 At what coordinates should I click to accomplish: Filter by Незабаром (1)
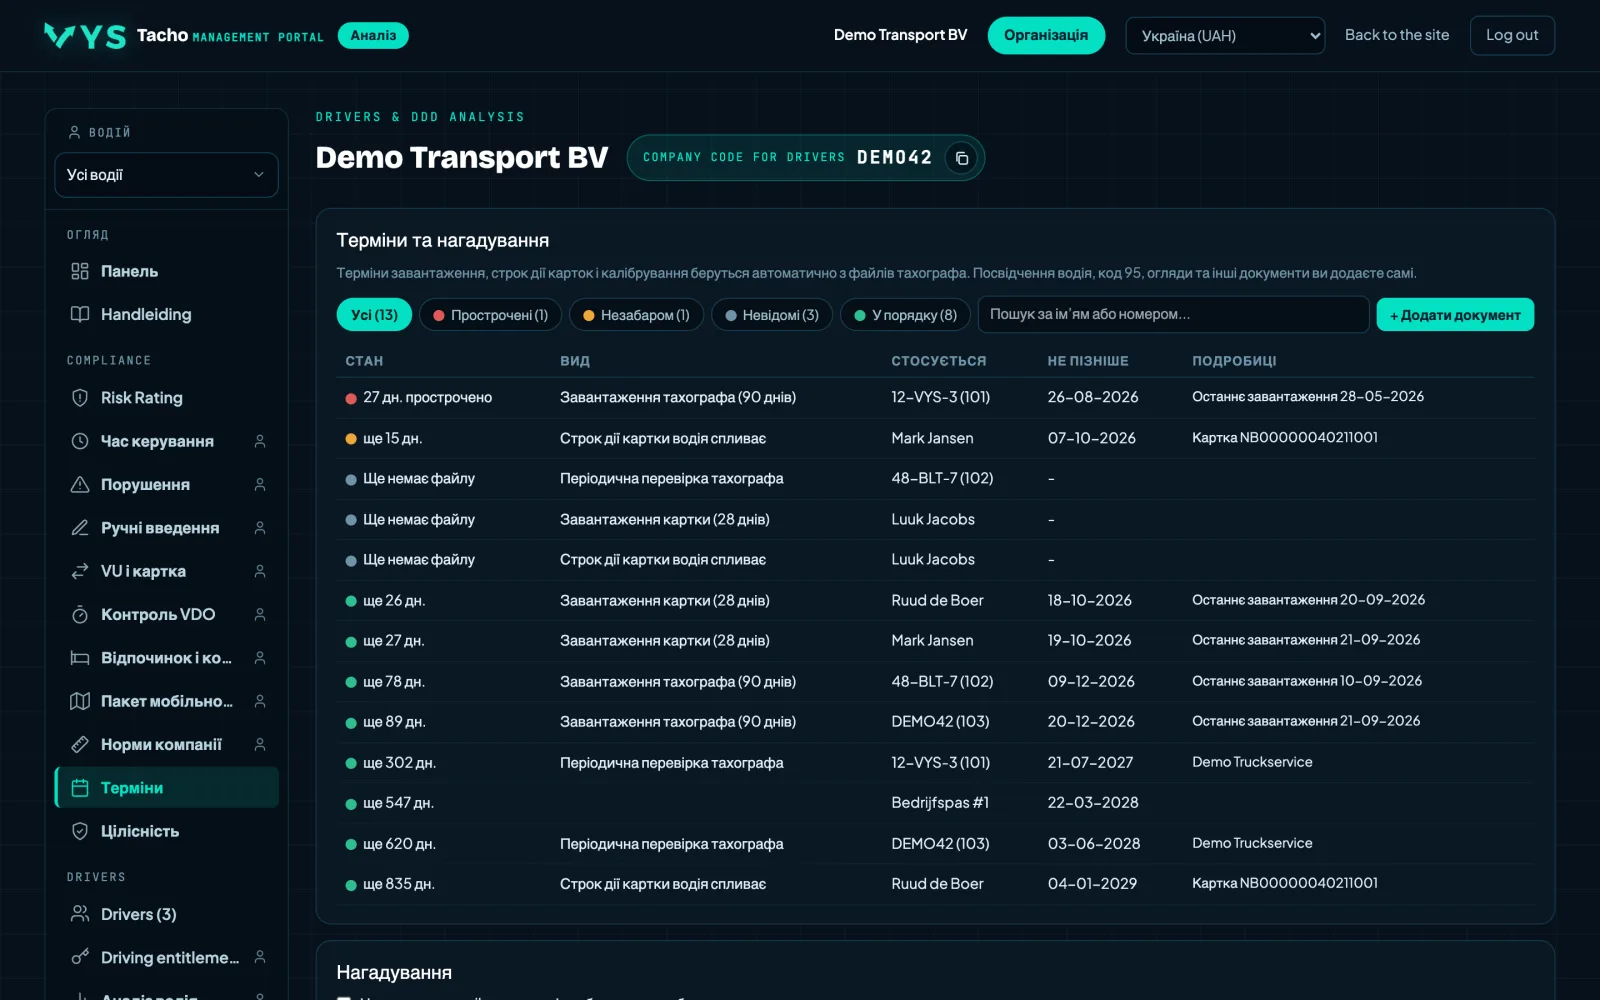tap(636, 315)
